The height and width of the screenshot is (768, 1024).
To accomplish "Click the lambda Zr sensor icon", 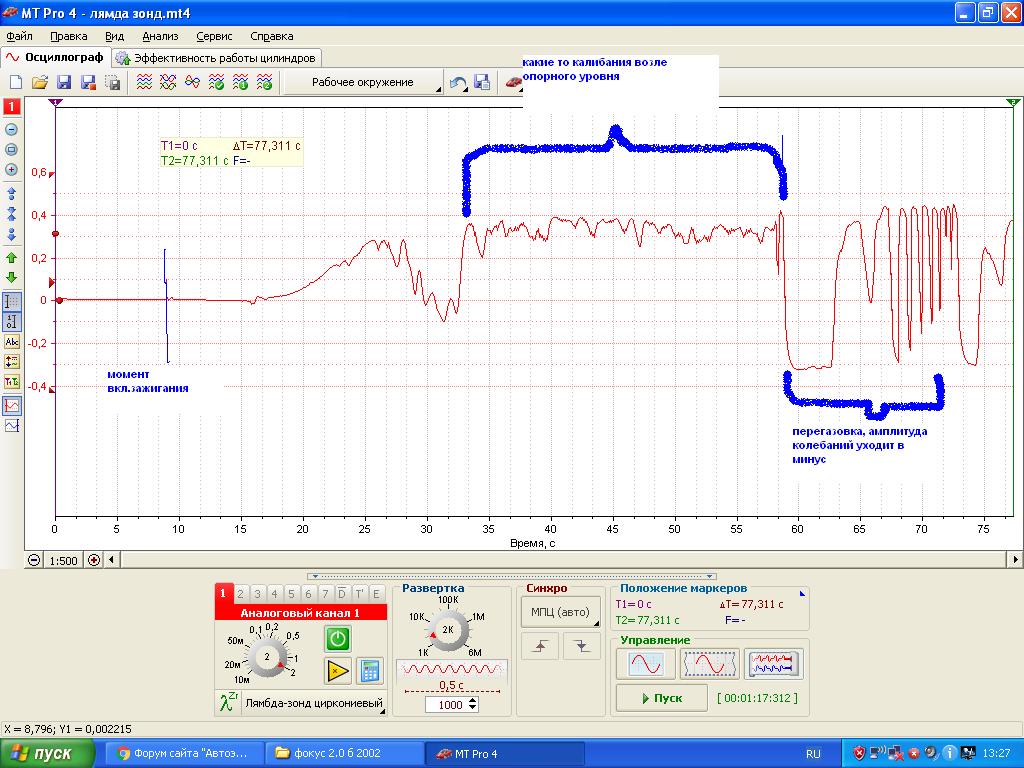I will coord(228,703).
